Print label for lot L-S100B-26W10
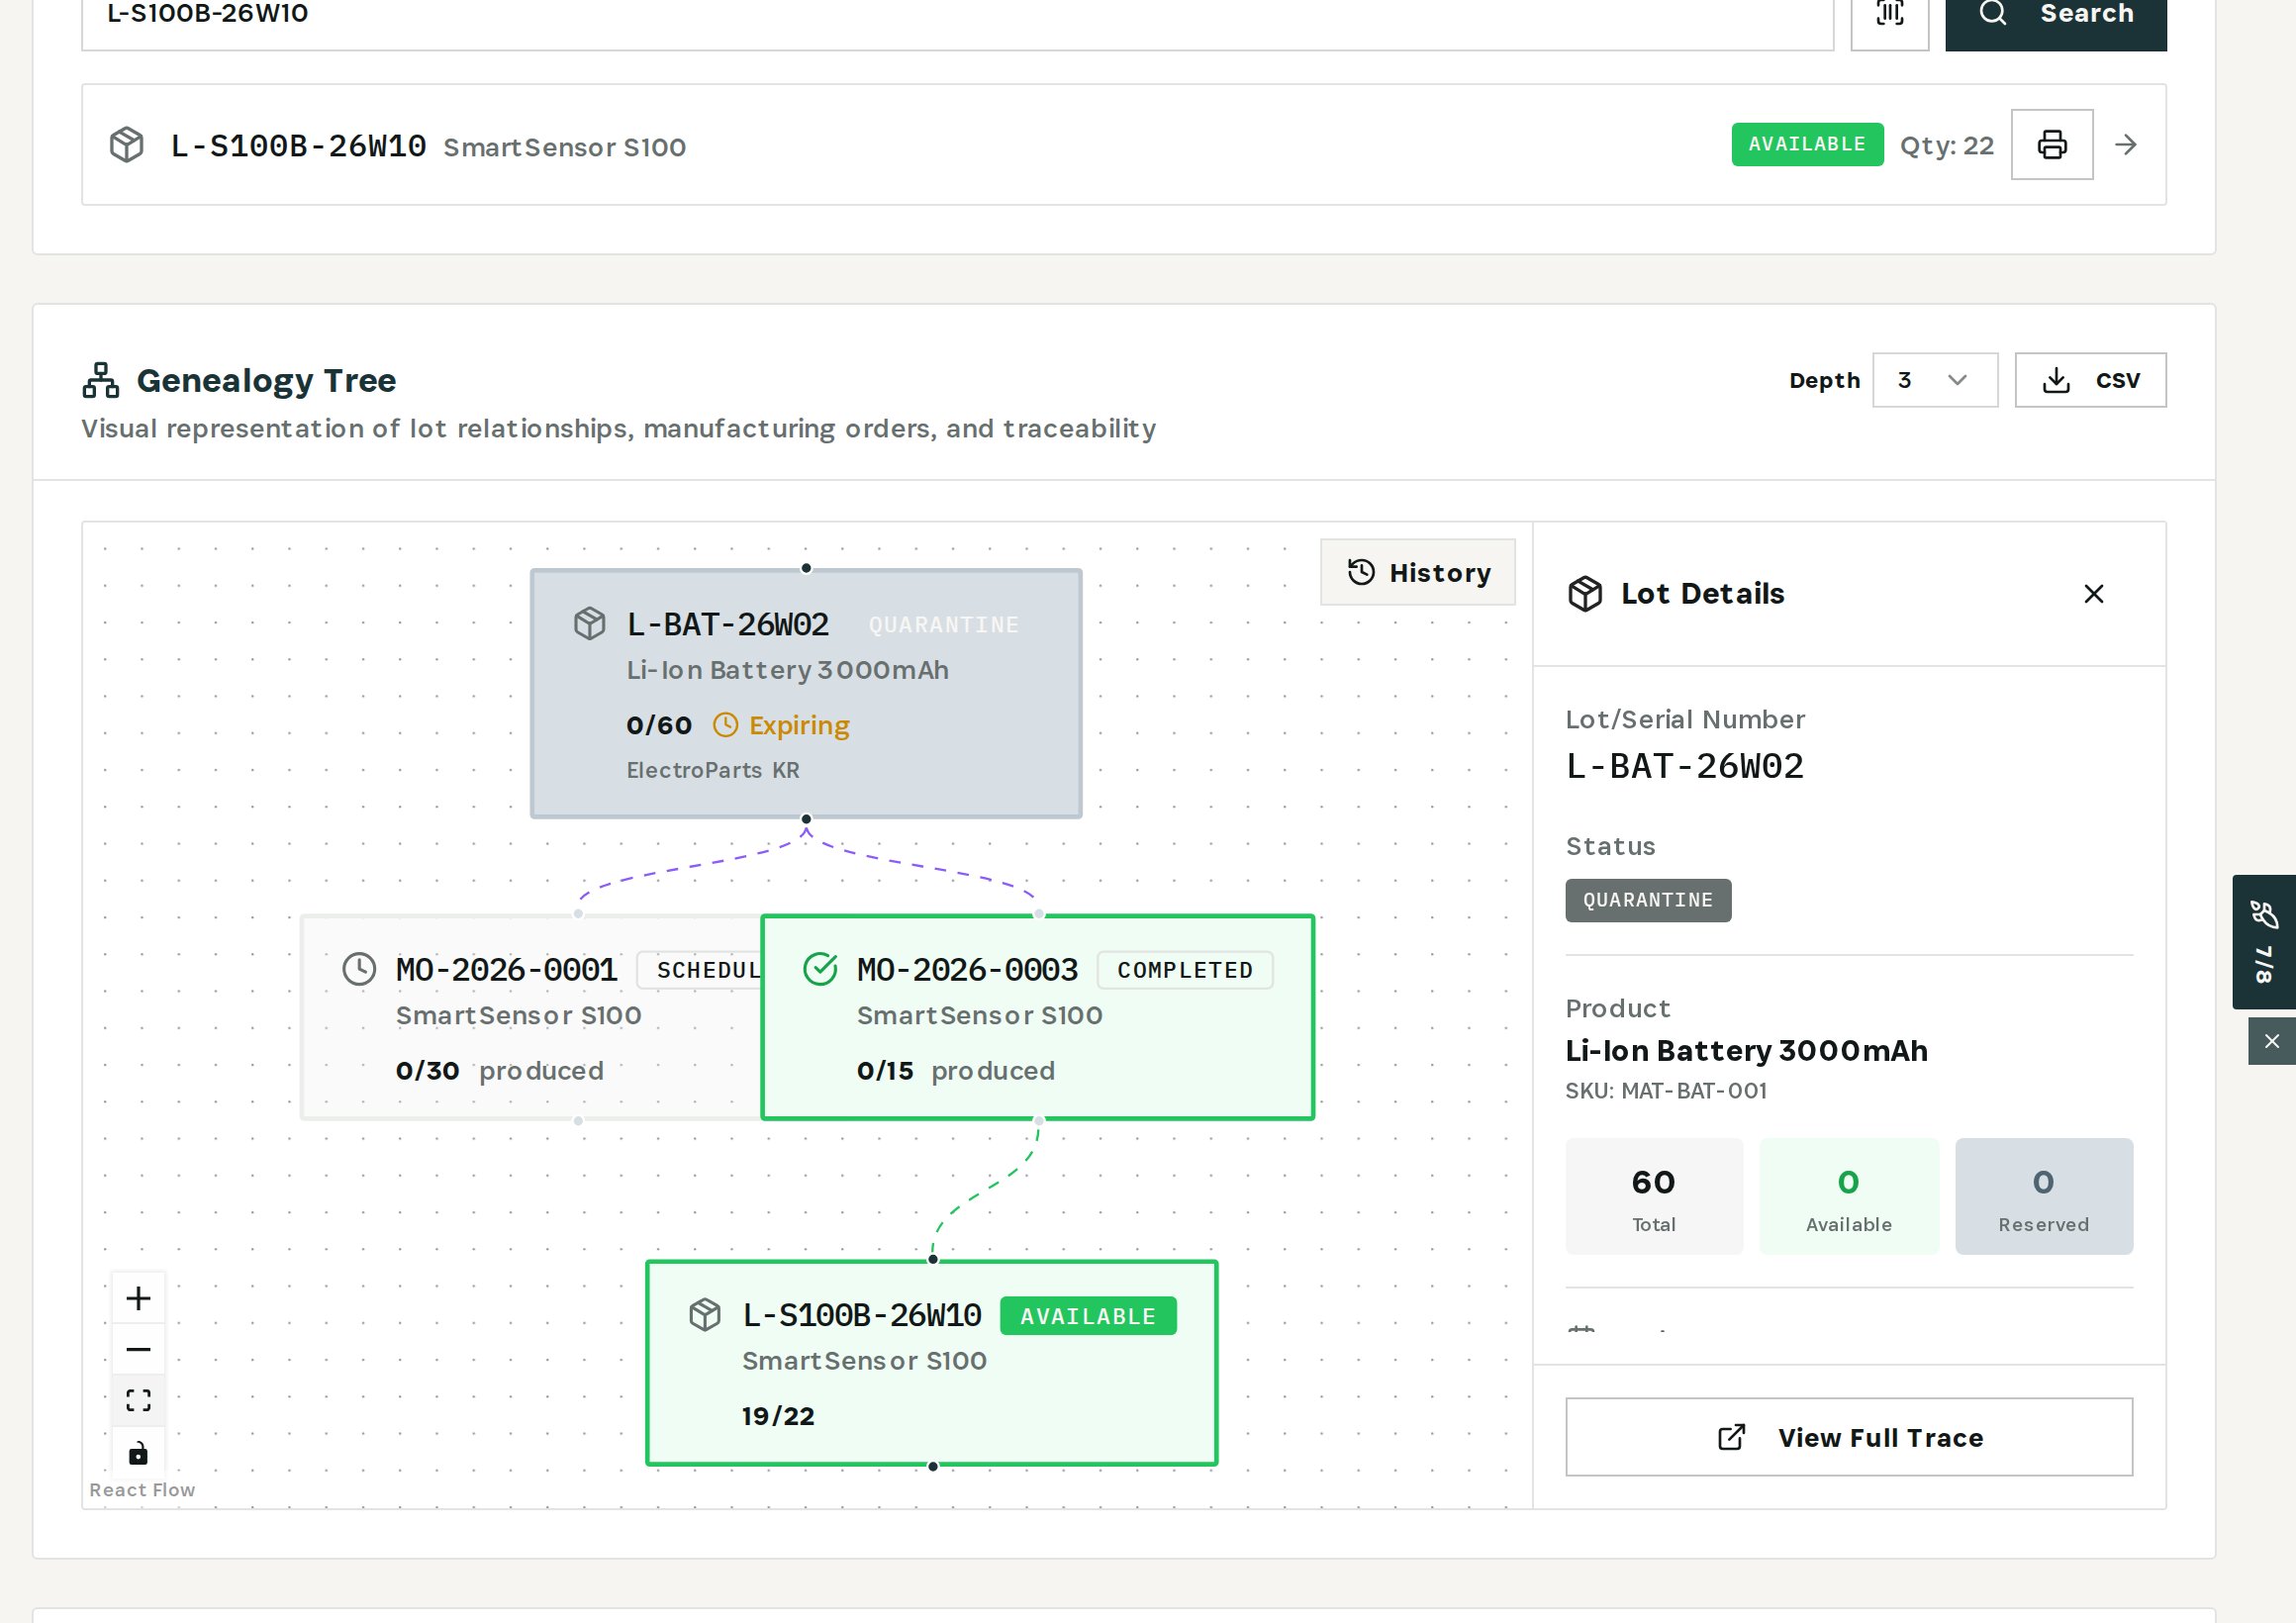This screenshot has width=2296, height=1623. tap(2052, 145)
